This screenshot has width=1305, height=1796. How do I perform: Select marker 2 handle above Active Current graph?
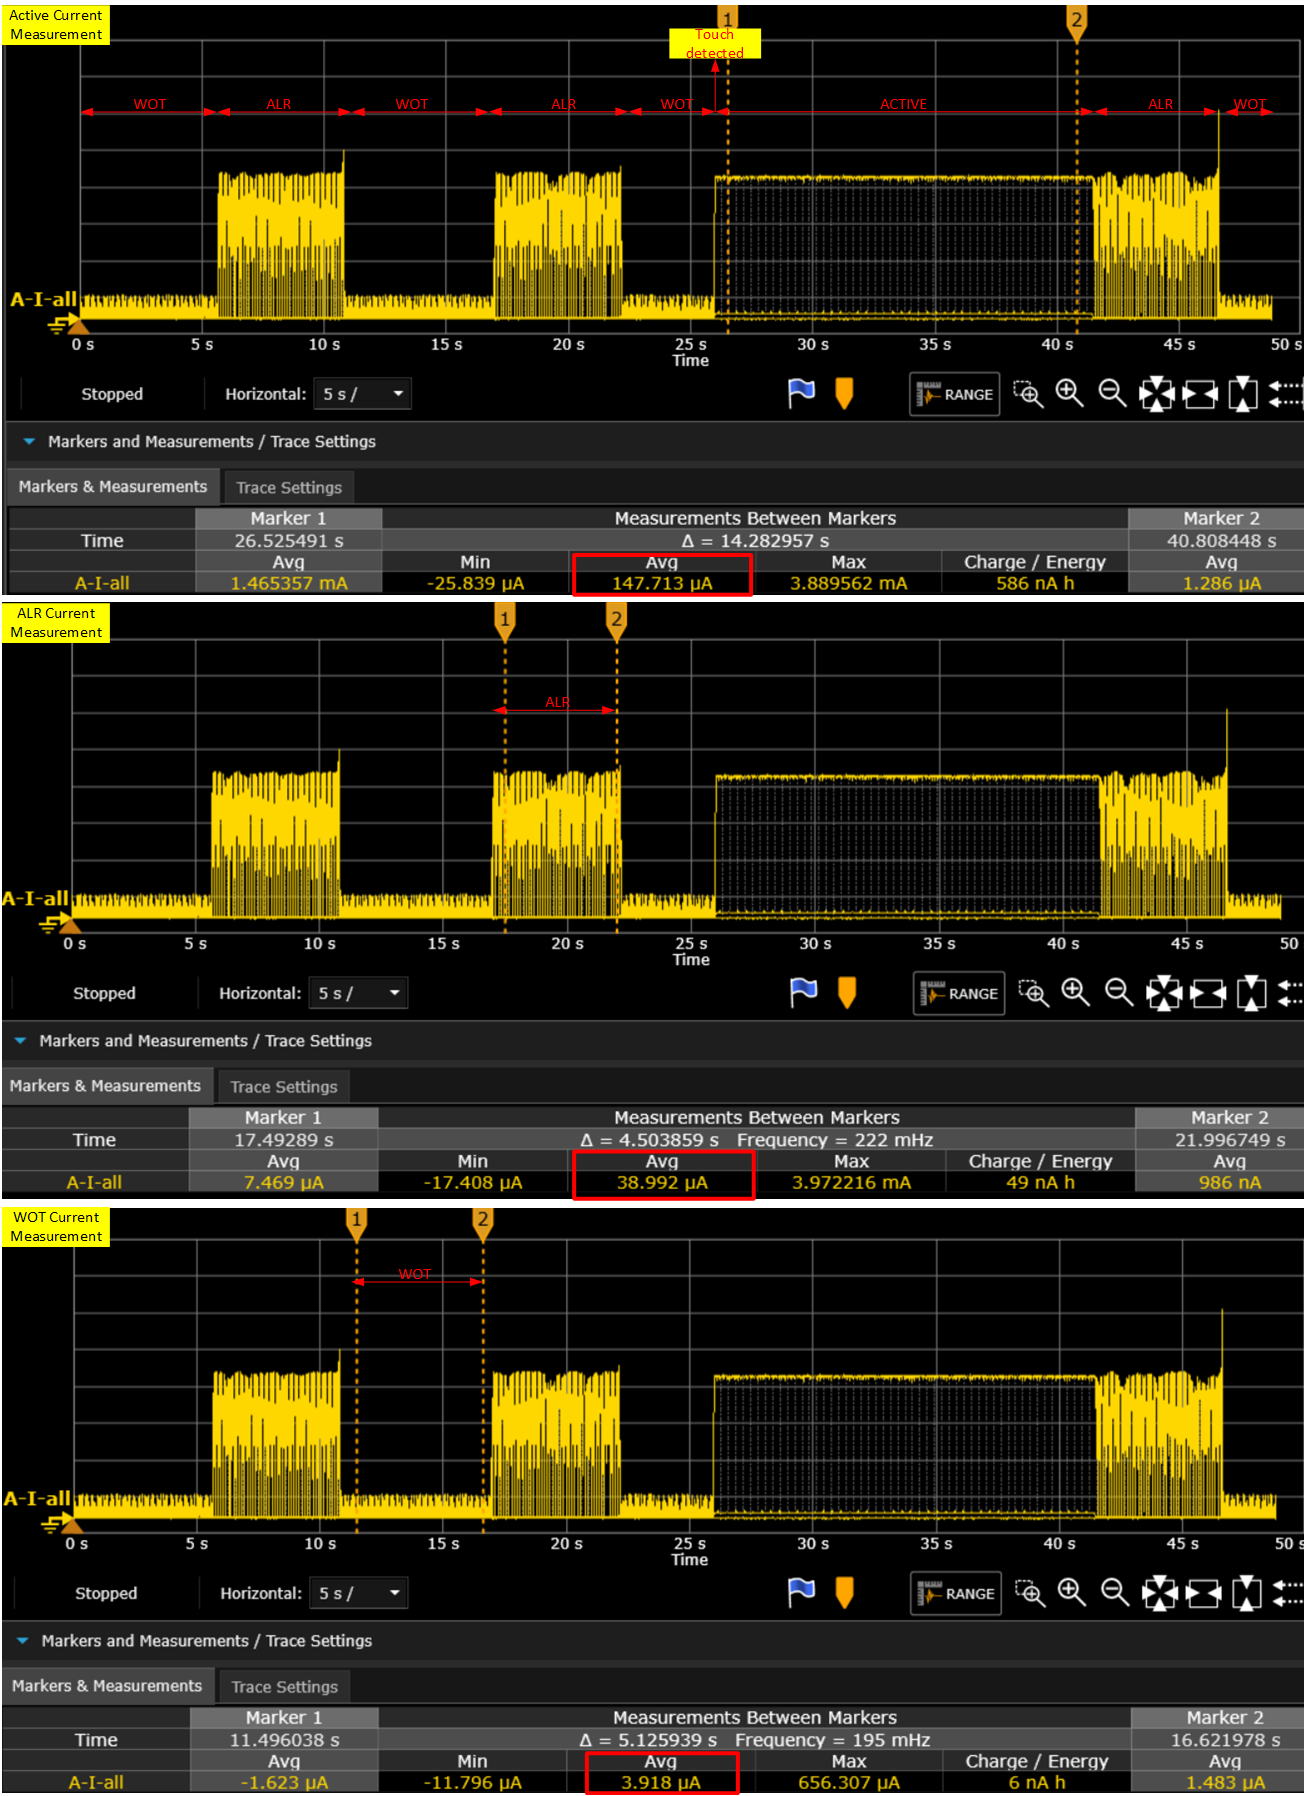[x=1076, y=23]
